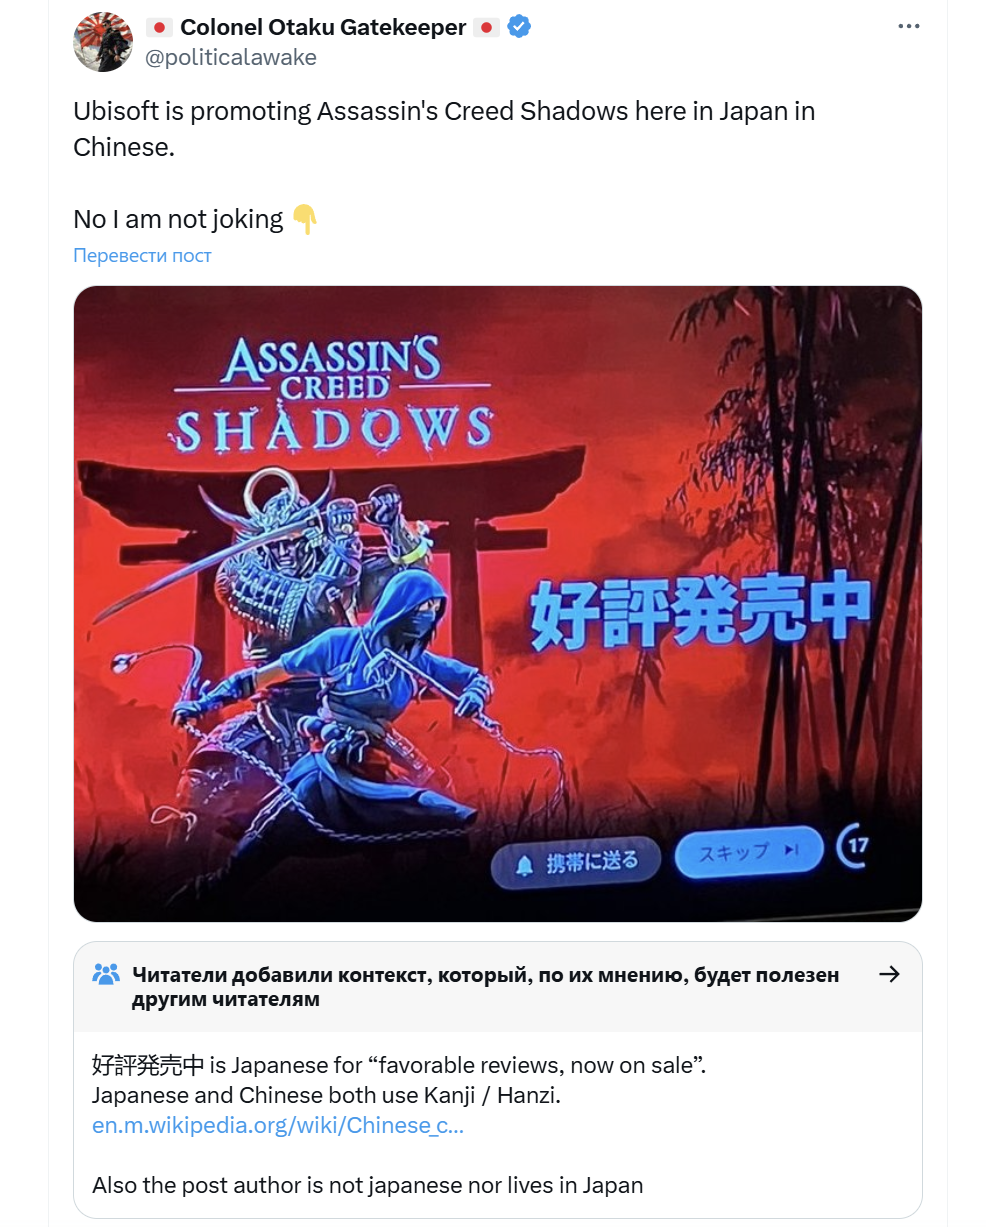The height and width of the screenshot is (1227, 986).
Task: Click the Japanese flag emoji before the name
Action: pyautogui.click(x=159, y=27)
